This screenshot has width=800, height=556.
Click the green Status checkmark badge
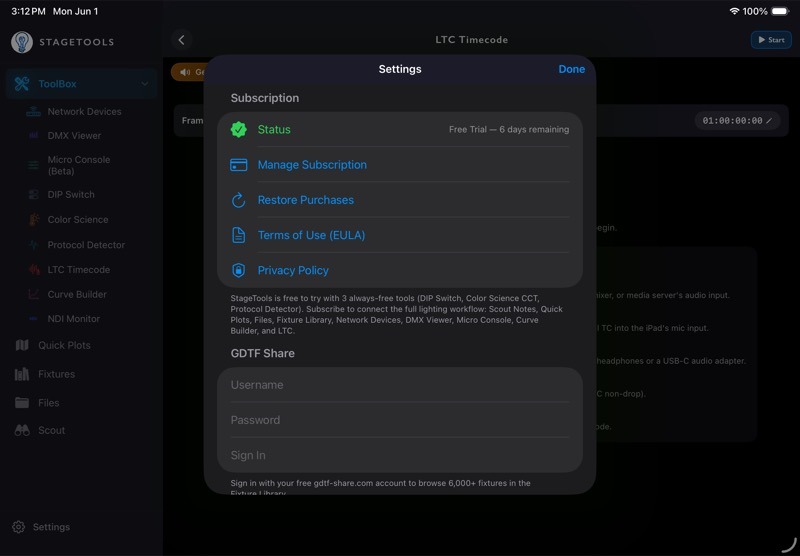point(238,130)
